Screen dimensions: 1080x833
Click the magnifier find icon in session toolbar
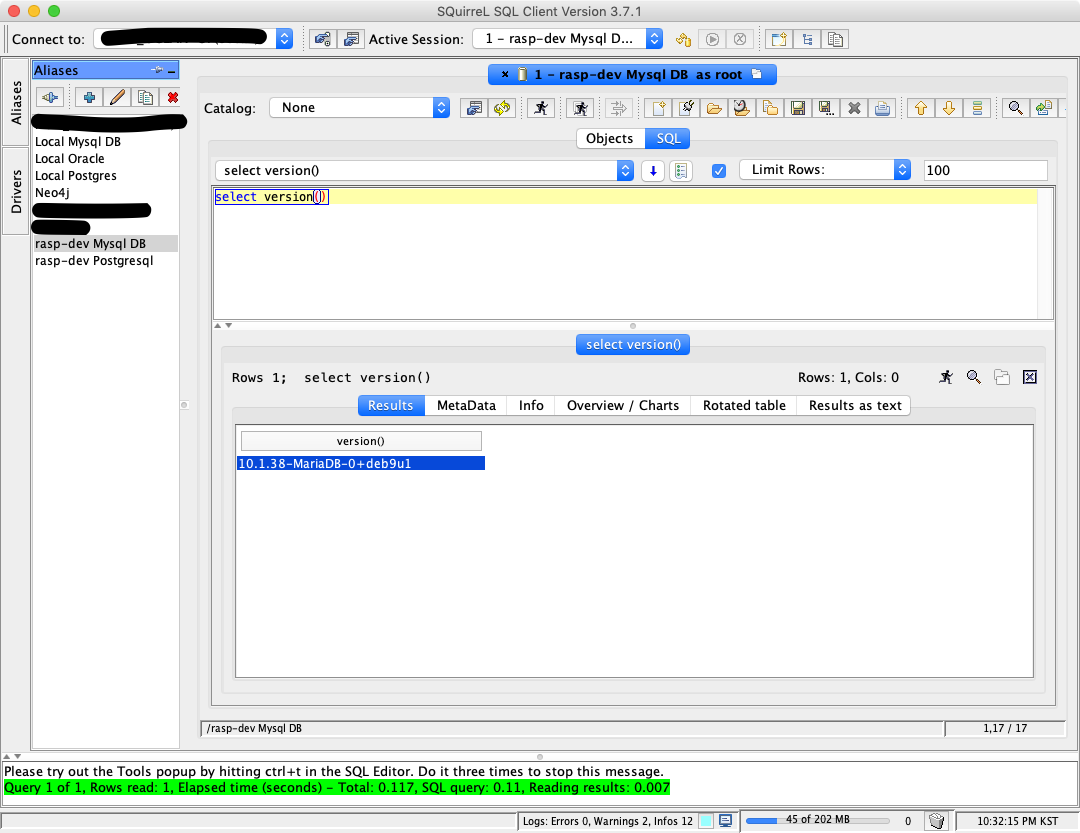(1015, 108)
